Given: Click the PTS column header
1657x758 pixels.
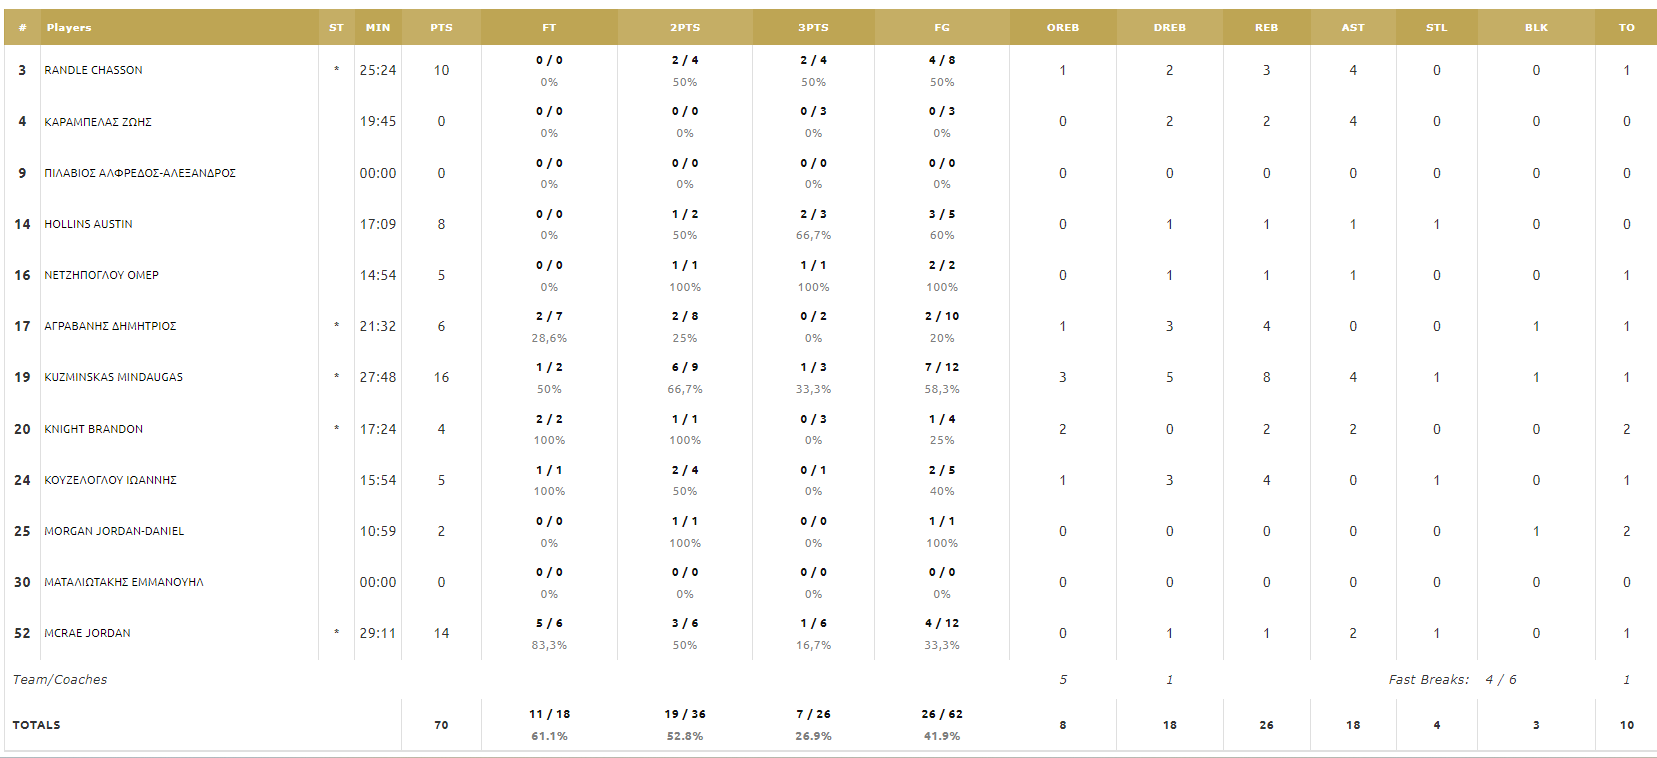Looking at the screenshot, I should tap(441, 27).
